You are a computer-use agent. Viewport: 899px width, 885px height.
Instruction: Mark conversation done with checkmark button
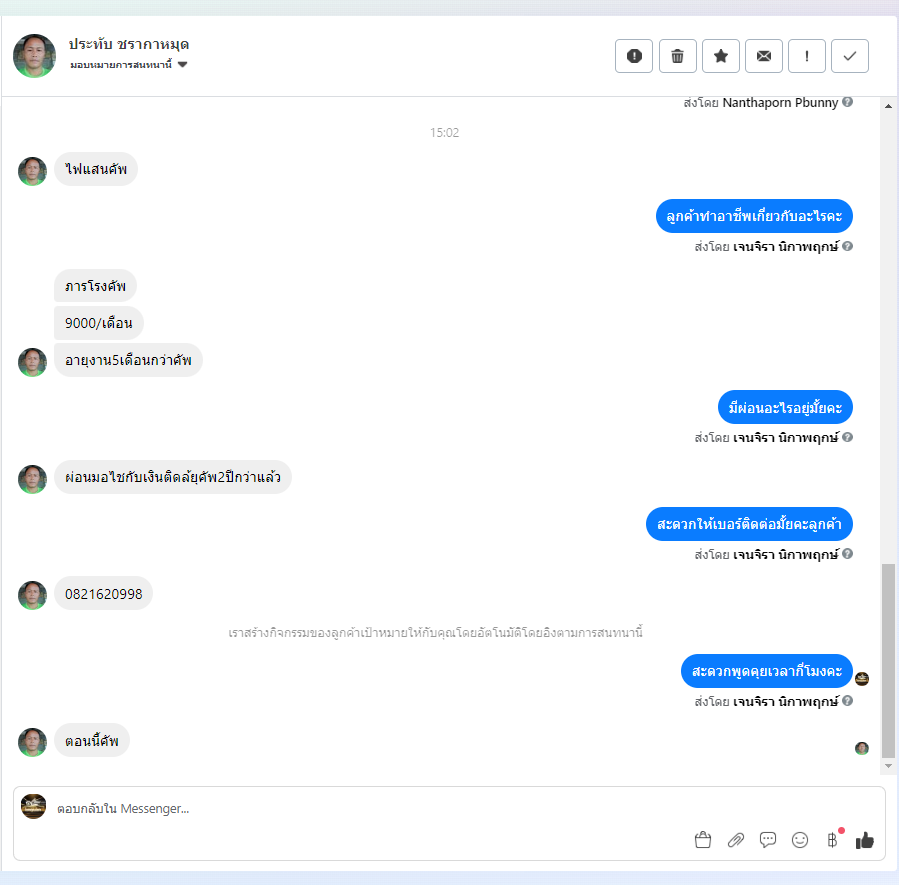[850, 56]
